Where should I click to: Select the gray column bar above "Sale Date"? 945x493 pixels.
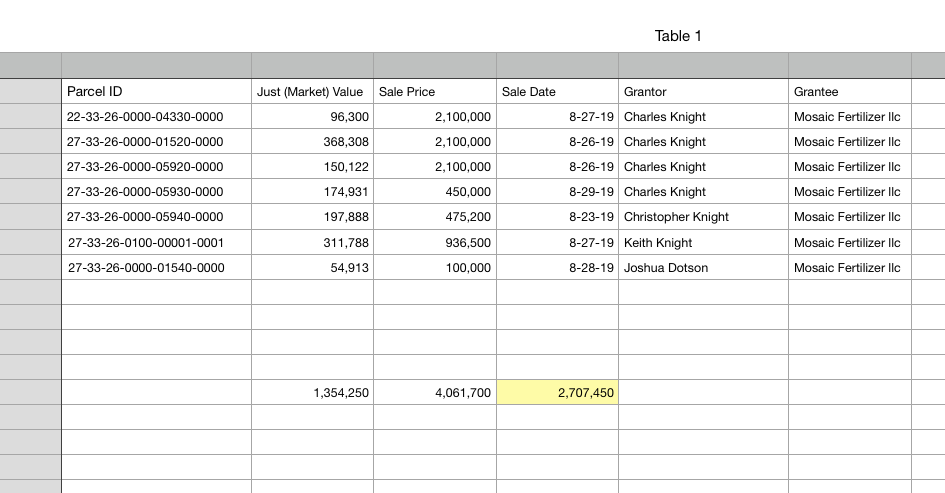(x=557, y=65)
